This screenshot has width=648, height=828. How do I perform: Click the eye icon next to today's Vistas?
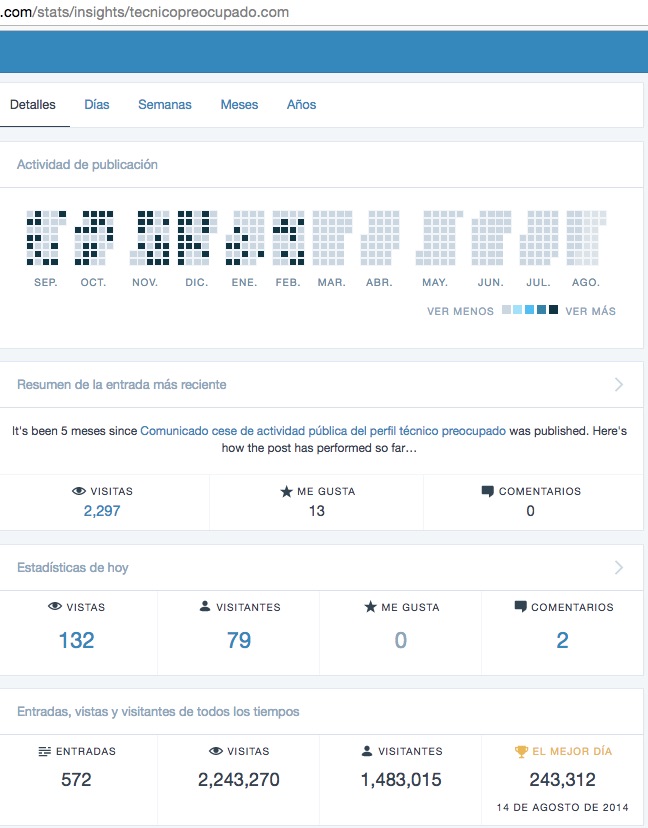point(54,607)
